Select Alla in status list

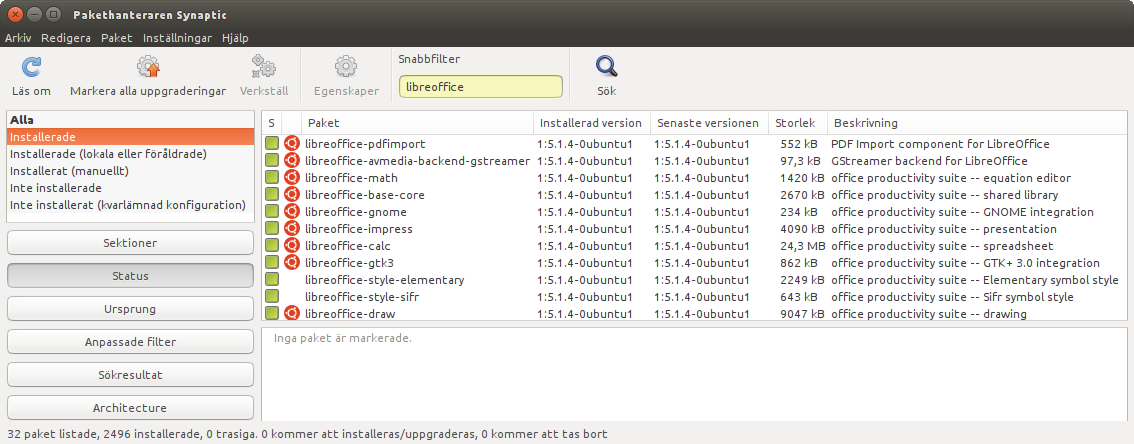click(x=130, y=120)
